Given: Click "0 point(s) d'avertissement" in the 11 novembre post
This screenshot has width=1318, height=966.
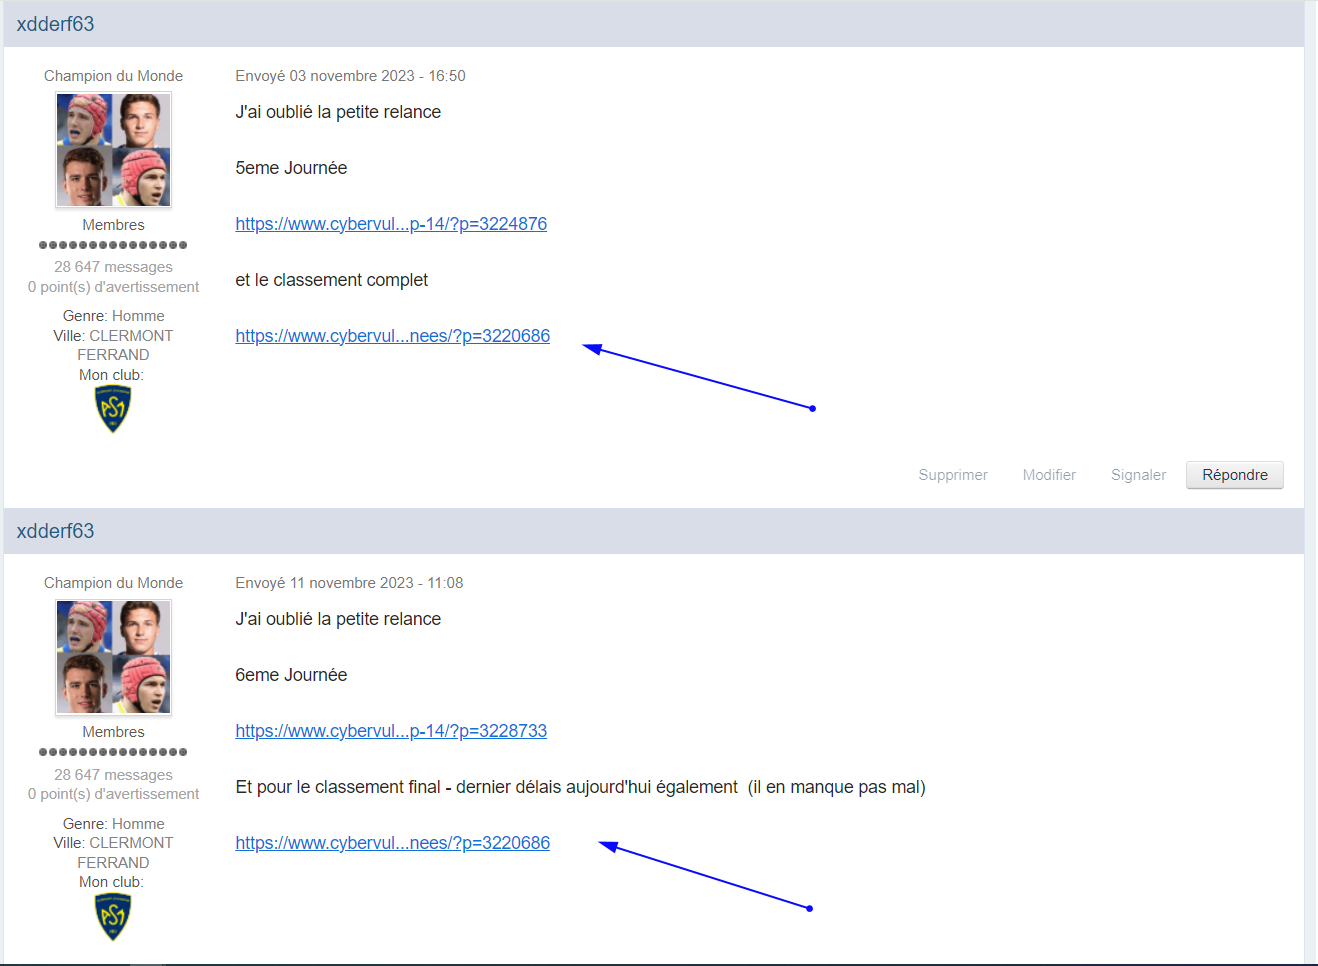Looking at the screenshot, I should pyautogui.click(x=113, y=794).
